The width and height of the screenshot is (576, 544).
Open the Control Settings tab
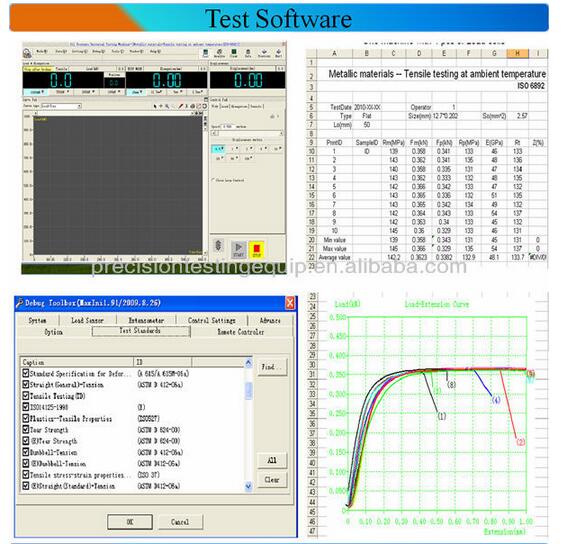pos(212,320)
